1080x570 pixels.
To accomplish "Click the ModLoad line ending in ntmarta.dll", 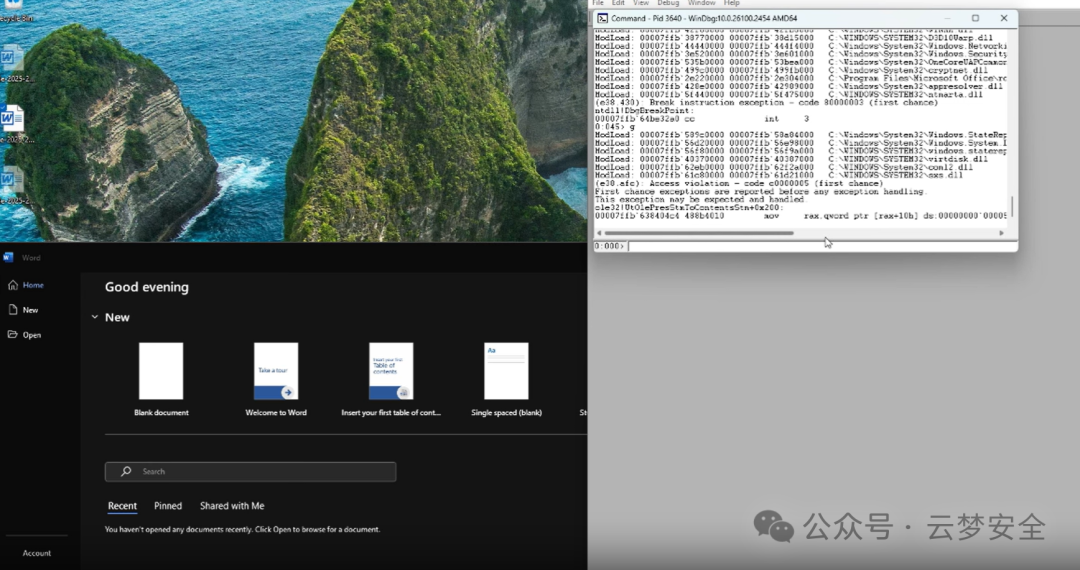I will [789, 94].
